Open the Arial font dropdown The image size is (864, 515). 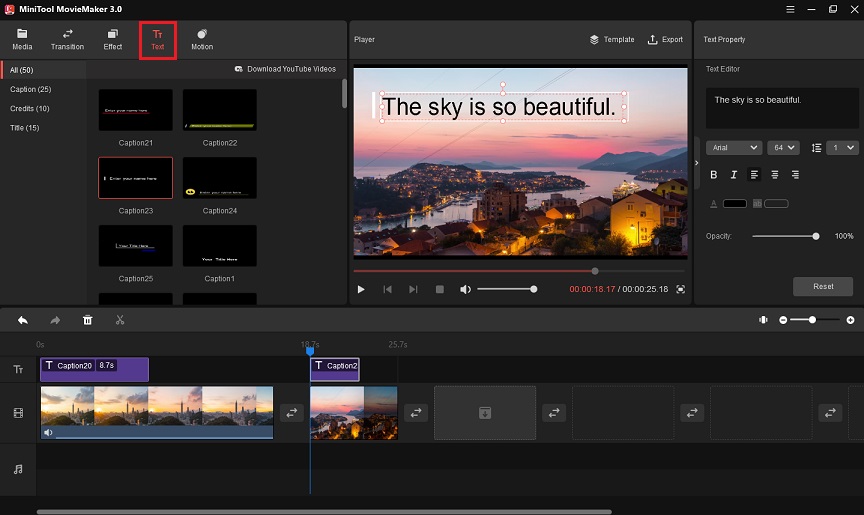[734, 148]
